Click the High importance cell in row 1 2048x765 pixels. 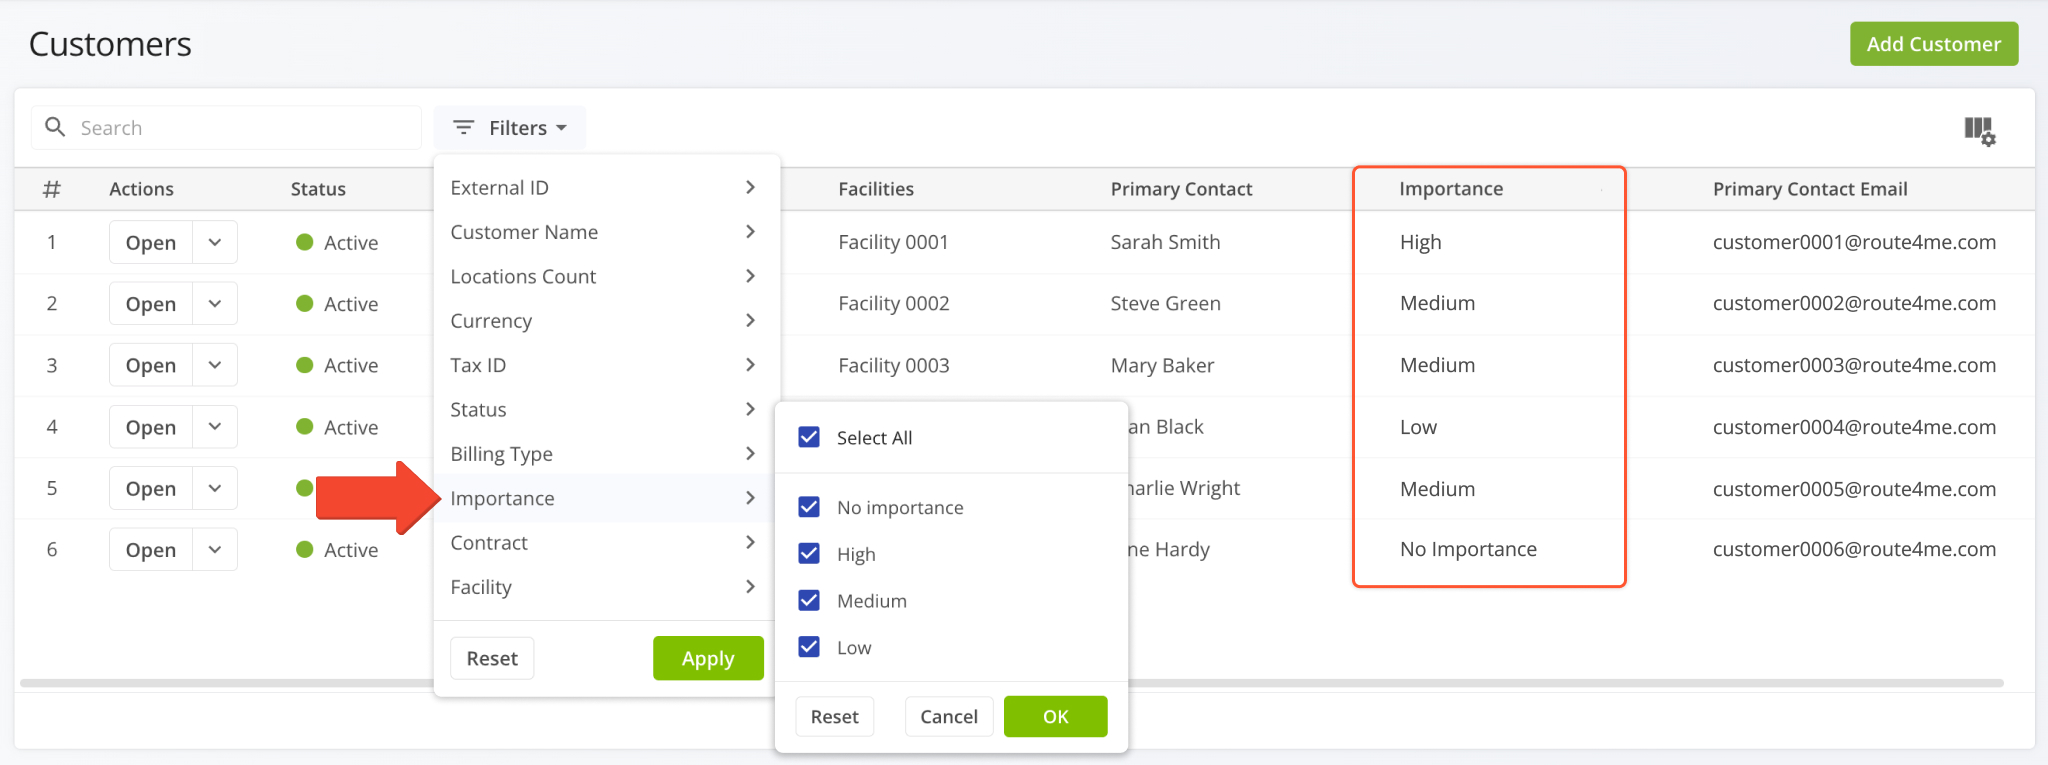click(x=1420, y=242)
